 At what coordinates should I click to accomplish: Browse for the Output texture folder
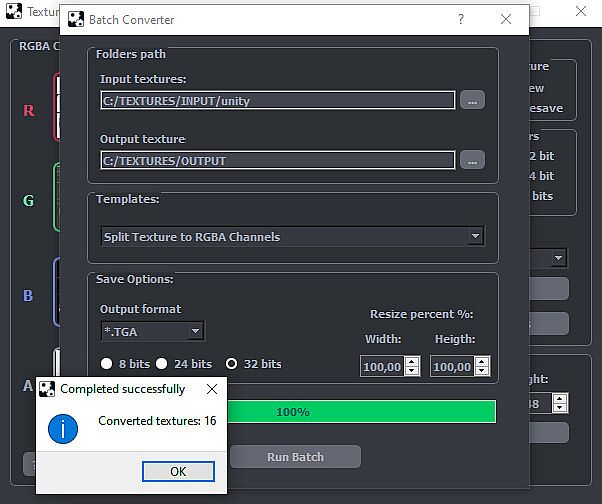(x=472, y=160)
